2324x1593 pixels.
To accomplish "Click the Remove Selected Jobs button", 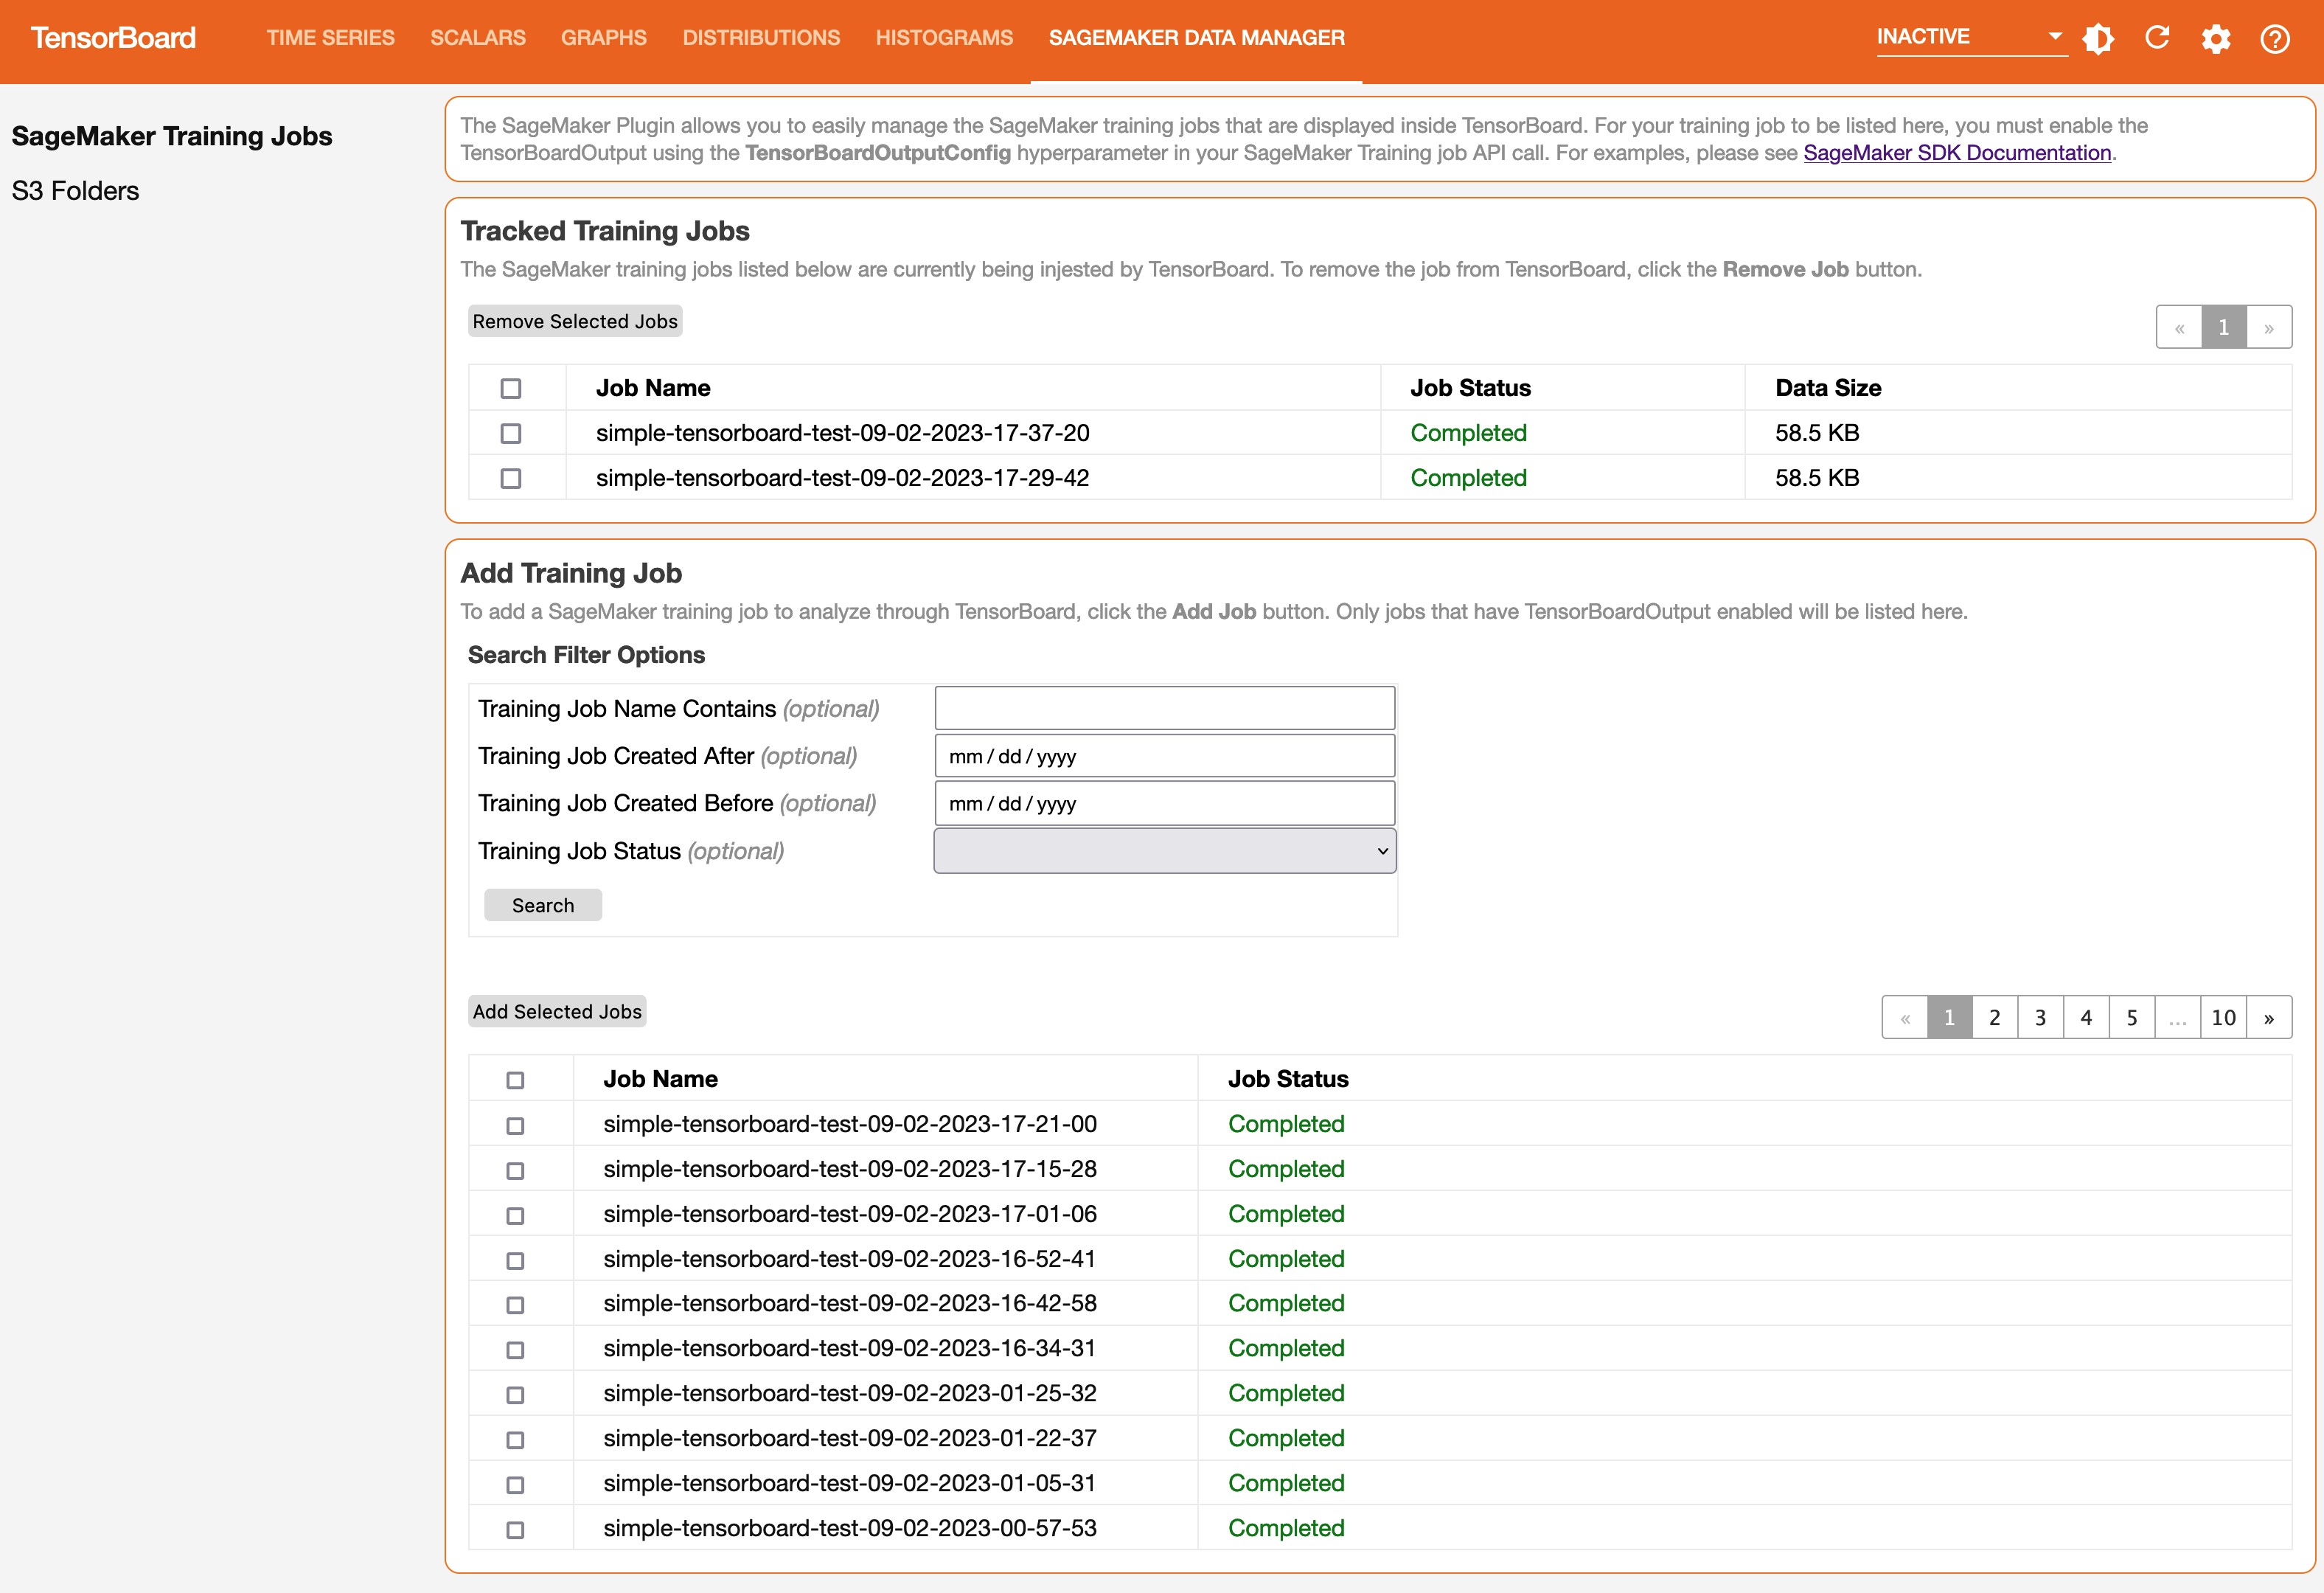I will pos(575,321).
